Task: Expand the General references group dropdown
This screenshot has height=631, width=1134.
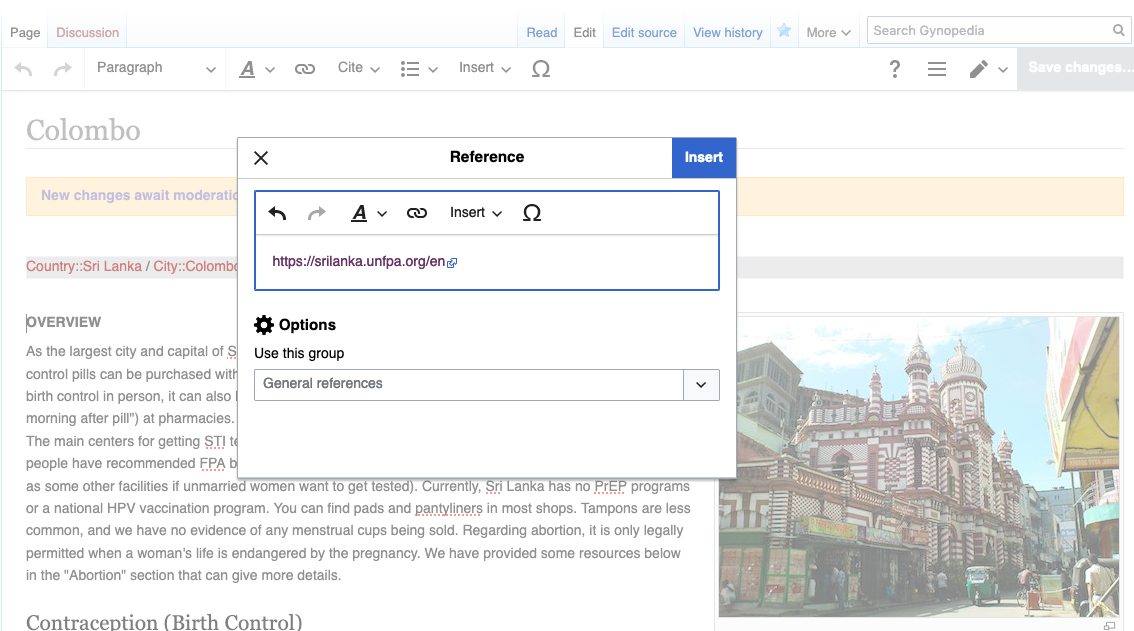Action: click(700, 384)
